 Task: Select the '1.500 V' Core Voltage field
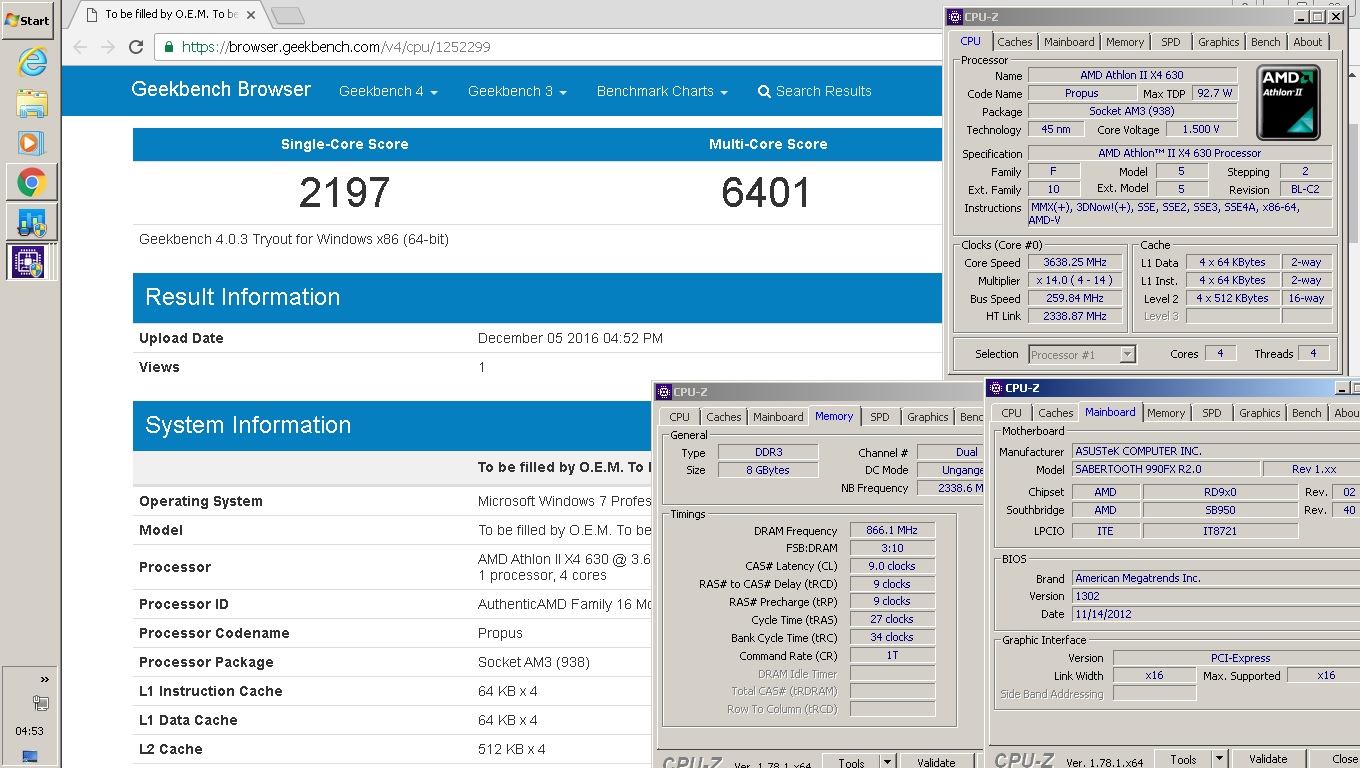point(1201,129)
